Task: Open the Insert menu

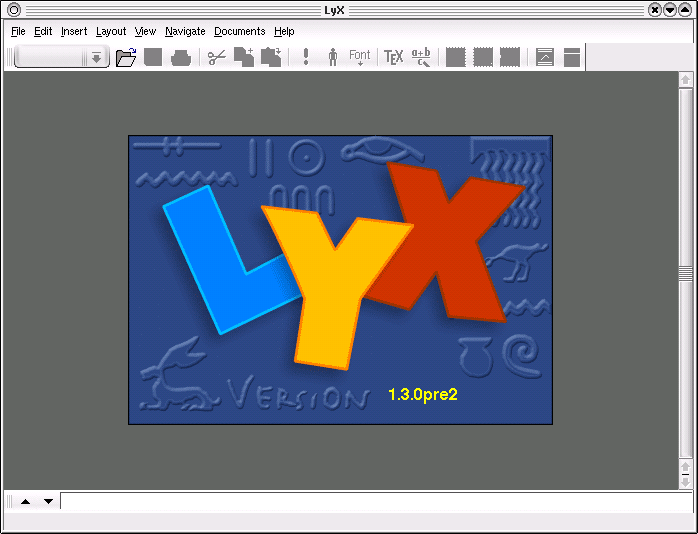Action: [74, 31]
